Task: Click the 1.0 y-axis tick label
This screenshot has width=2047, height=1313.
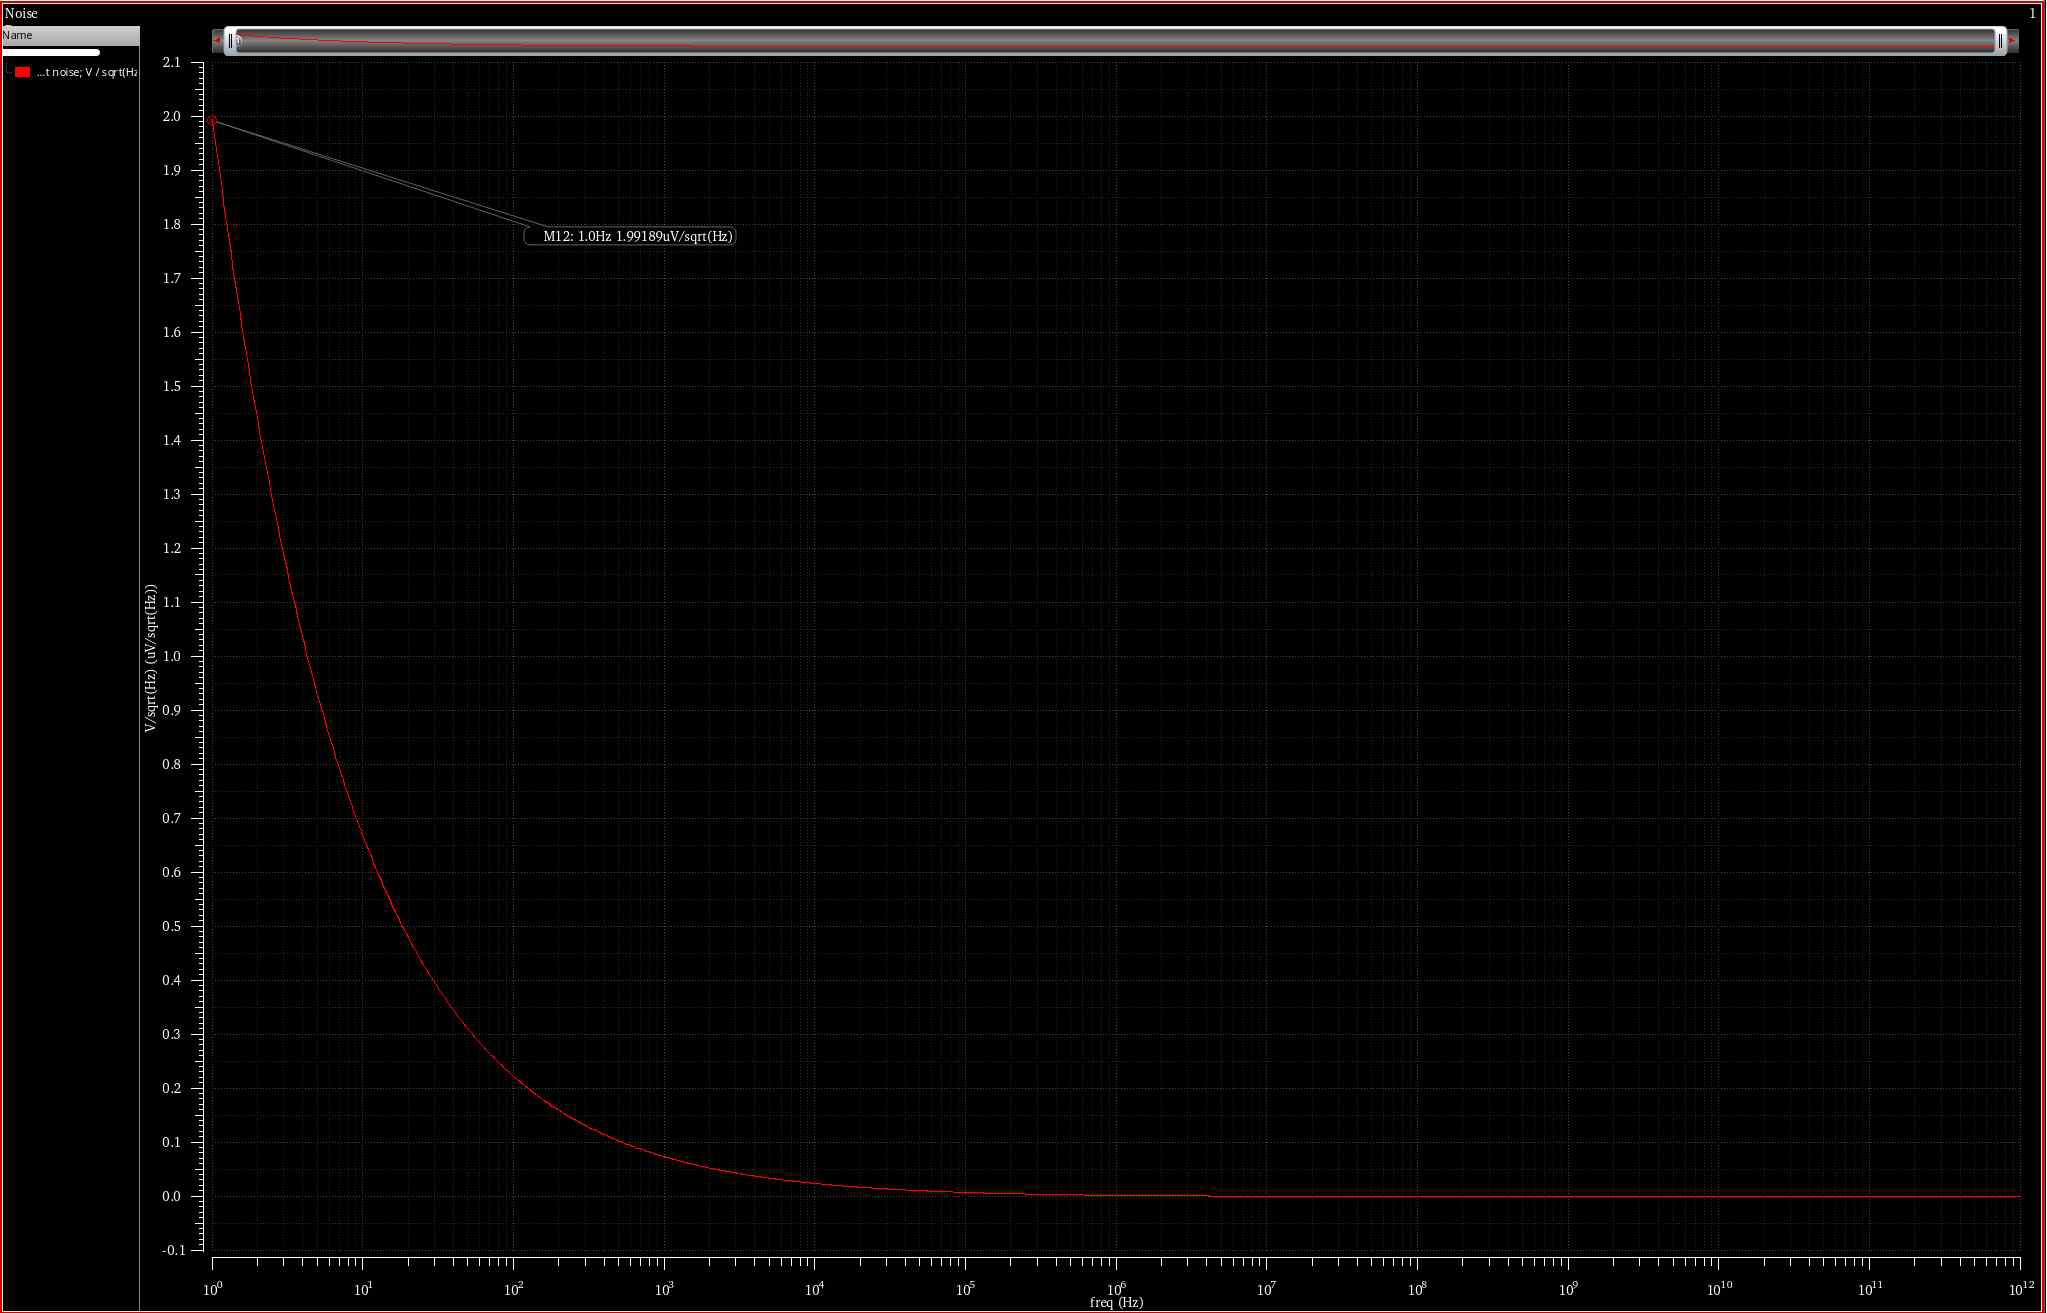Action: 172,656
